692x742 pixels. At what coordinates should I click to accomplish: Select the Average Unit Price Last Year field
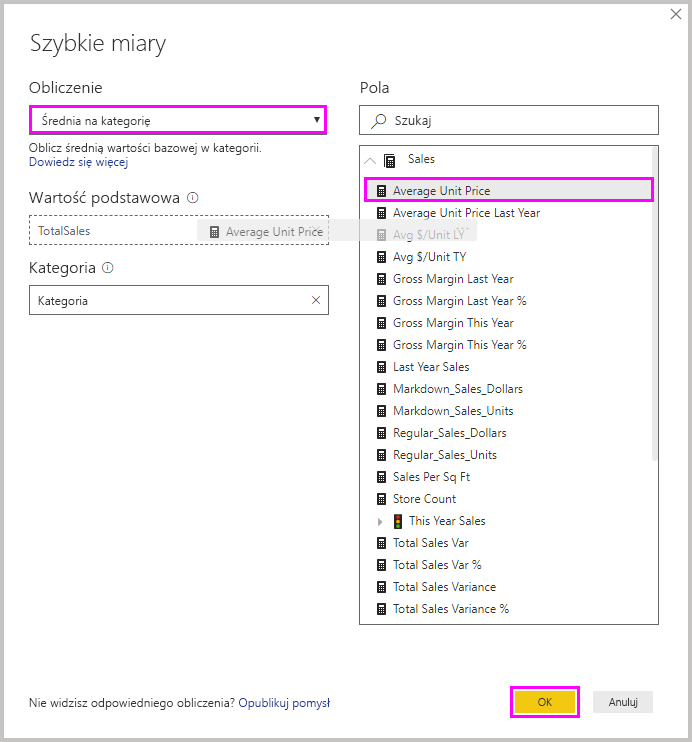466,213
